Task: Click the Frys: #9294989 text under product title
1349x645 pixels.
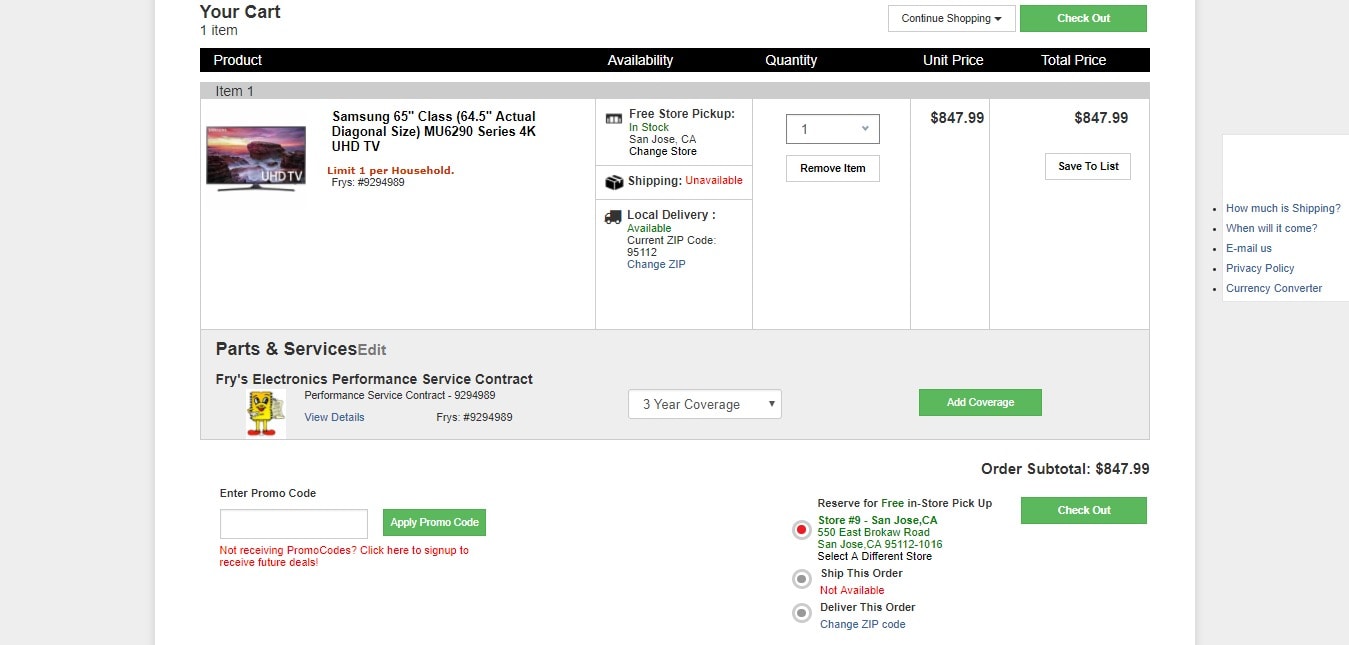Action: 368,182
